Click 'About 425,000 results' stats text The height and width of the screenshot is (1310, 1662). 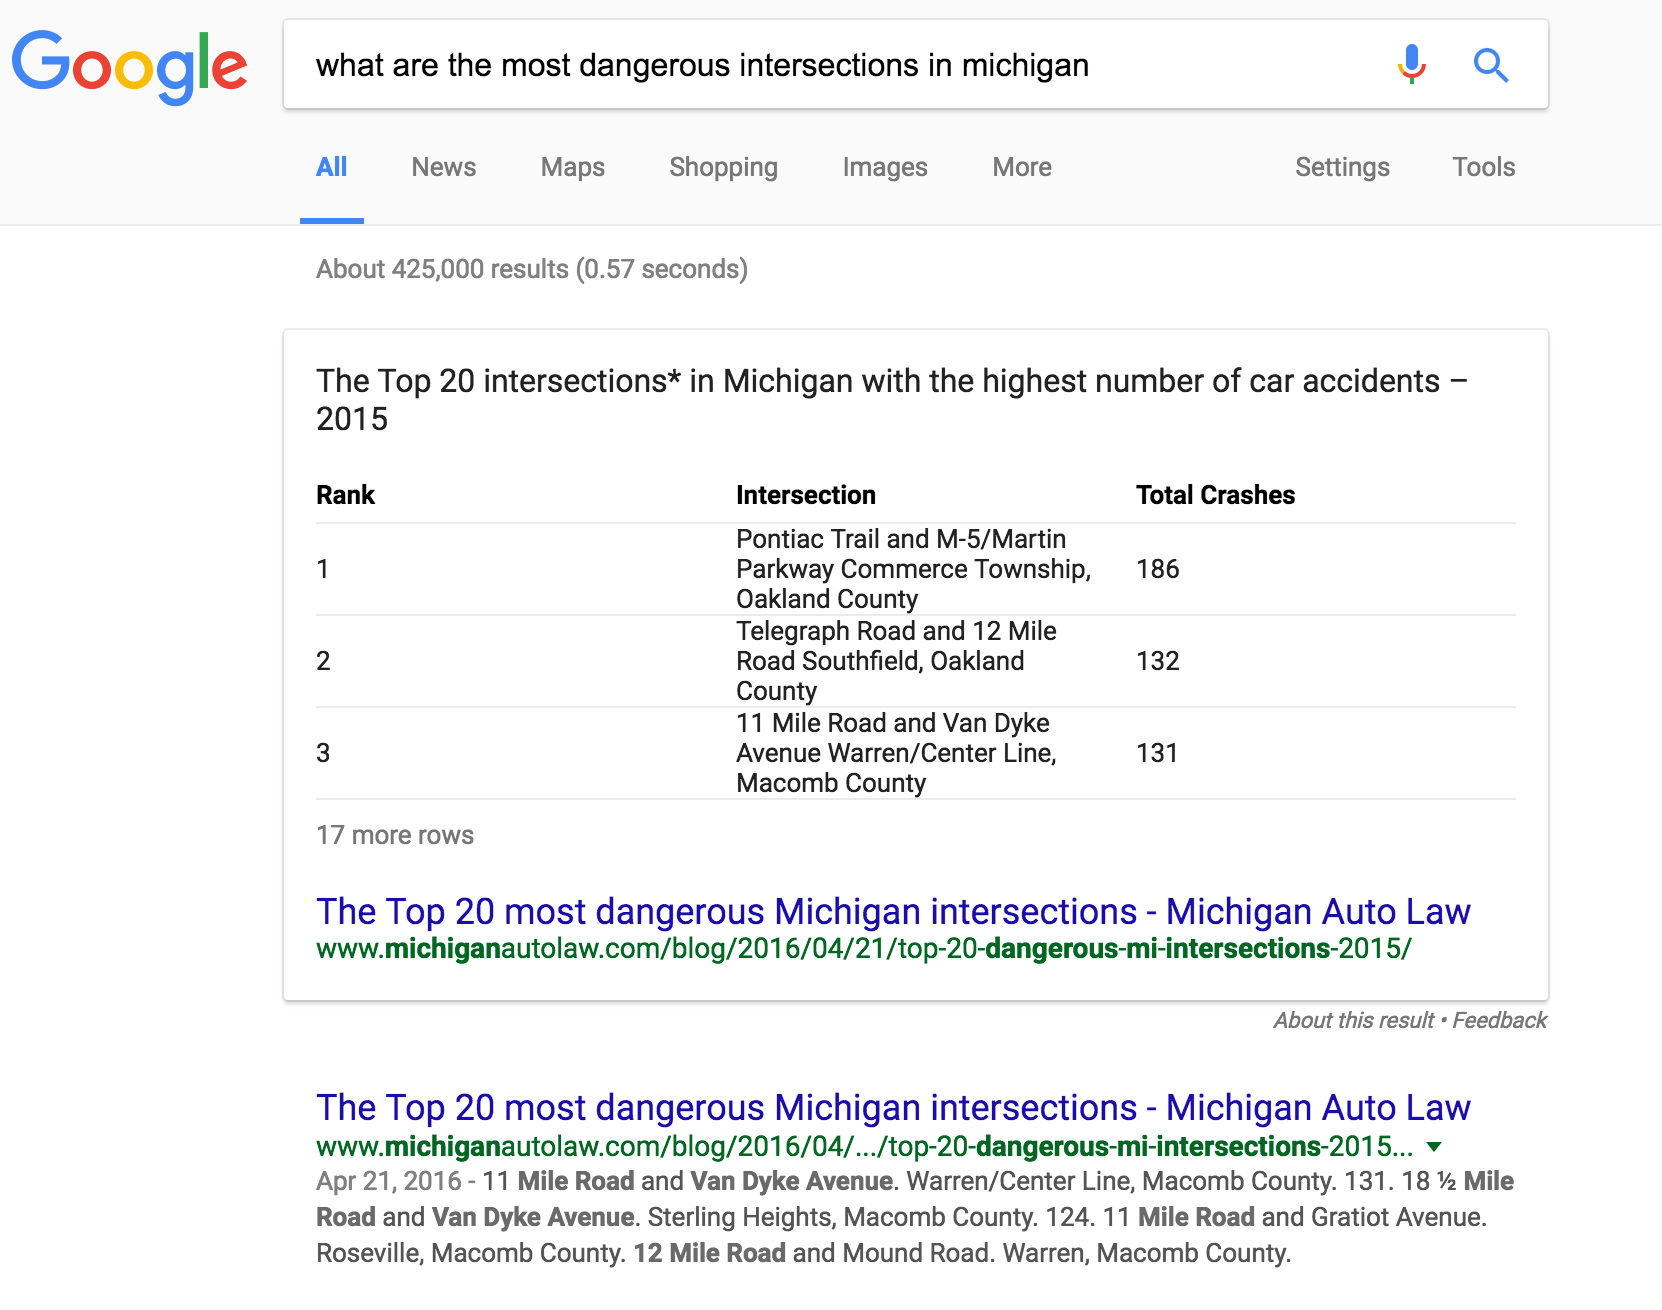(x=532, y=269)
